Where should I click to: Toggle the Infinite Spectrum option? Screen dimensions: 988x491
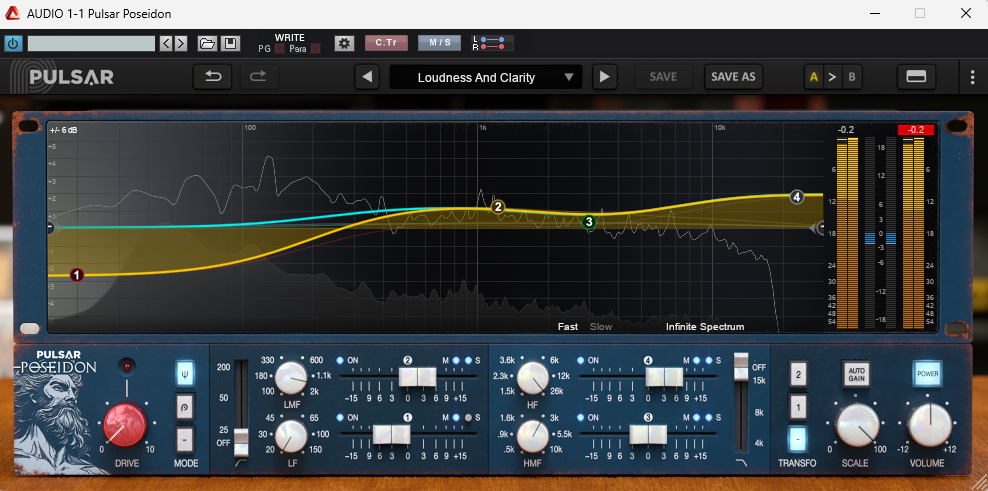click(x=705, y=326)
